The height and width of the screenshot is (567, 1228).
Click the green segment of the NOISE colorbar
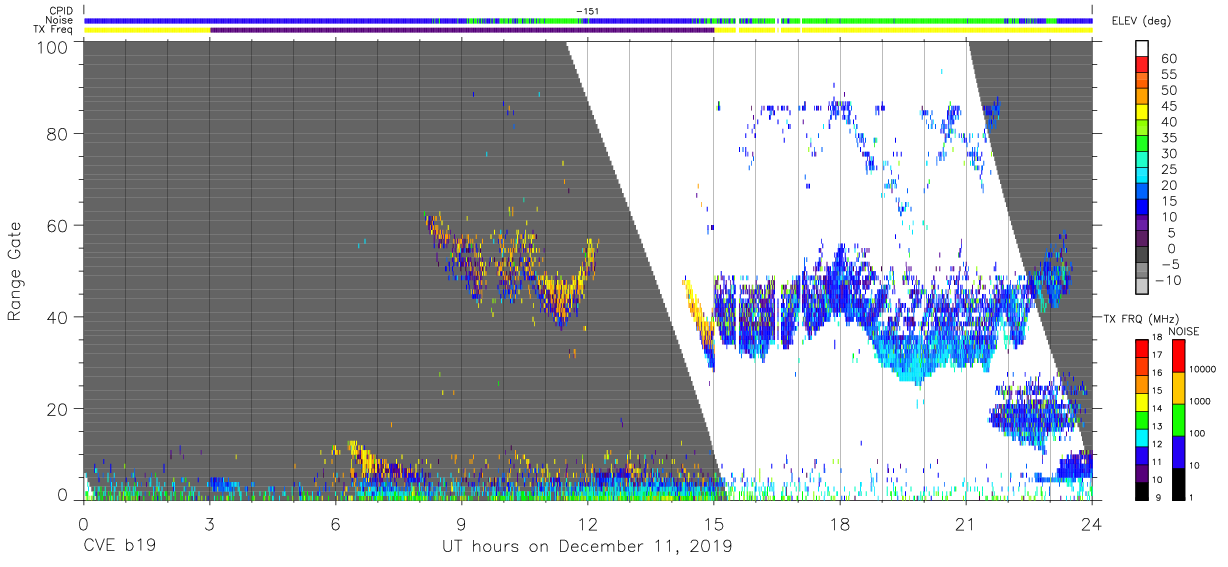pyautogui.click(x=1179, y=420)
